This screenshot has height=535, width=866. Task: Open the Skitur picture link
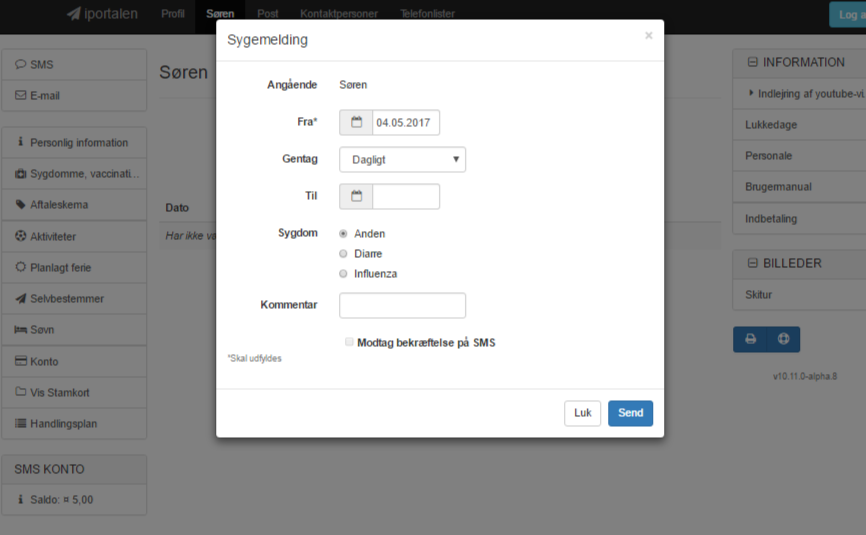(758, 294)
